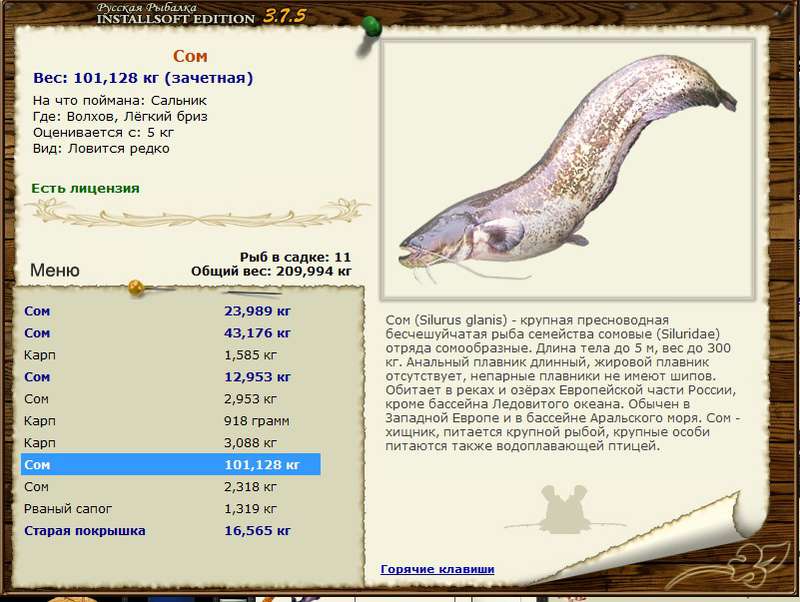The height and width of the screenshot is (602, 800).
Task: Select the Сом 12,953 кг entry
Action: (x=170, y=377)
